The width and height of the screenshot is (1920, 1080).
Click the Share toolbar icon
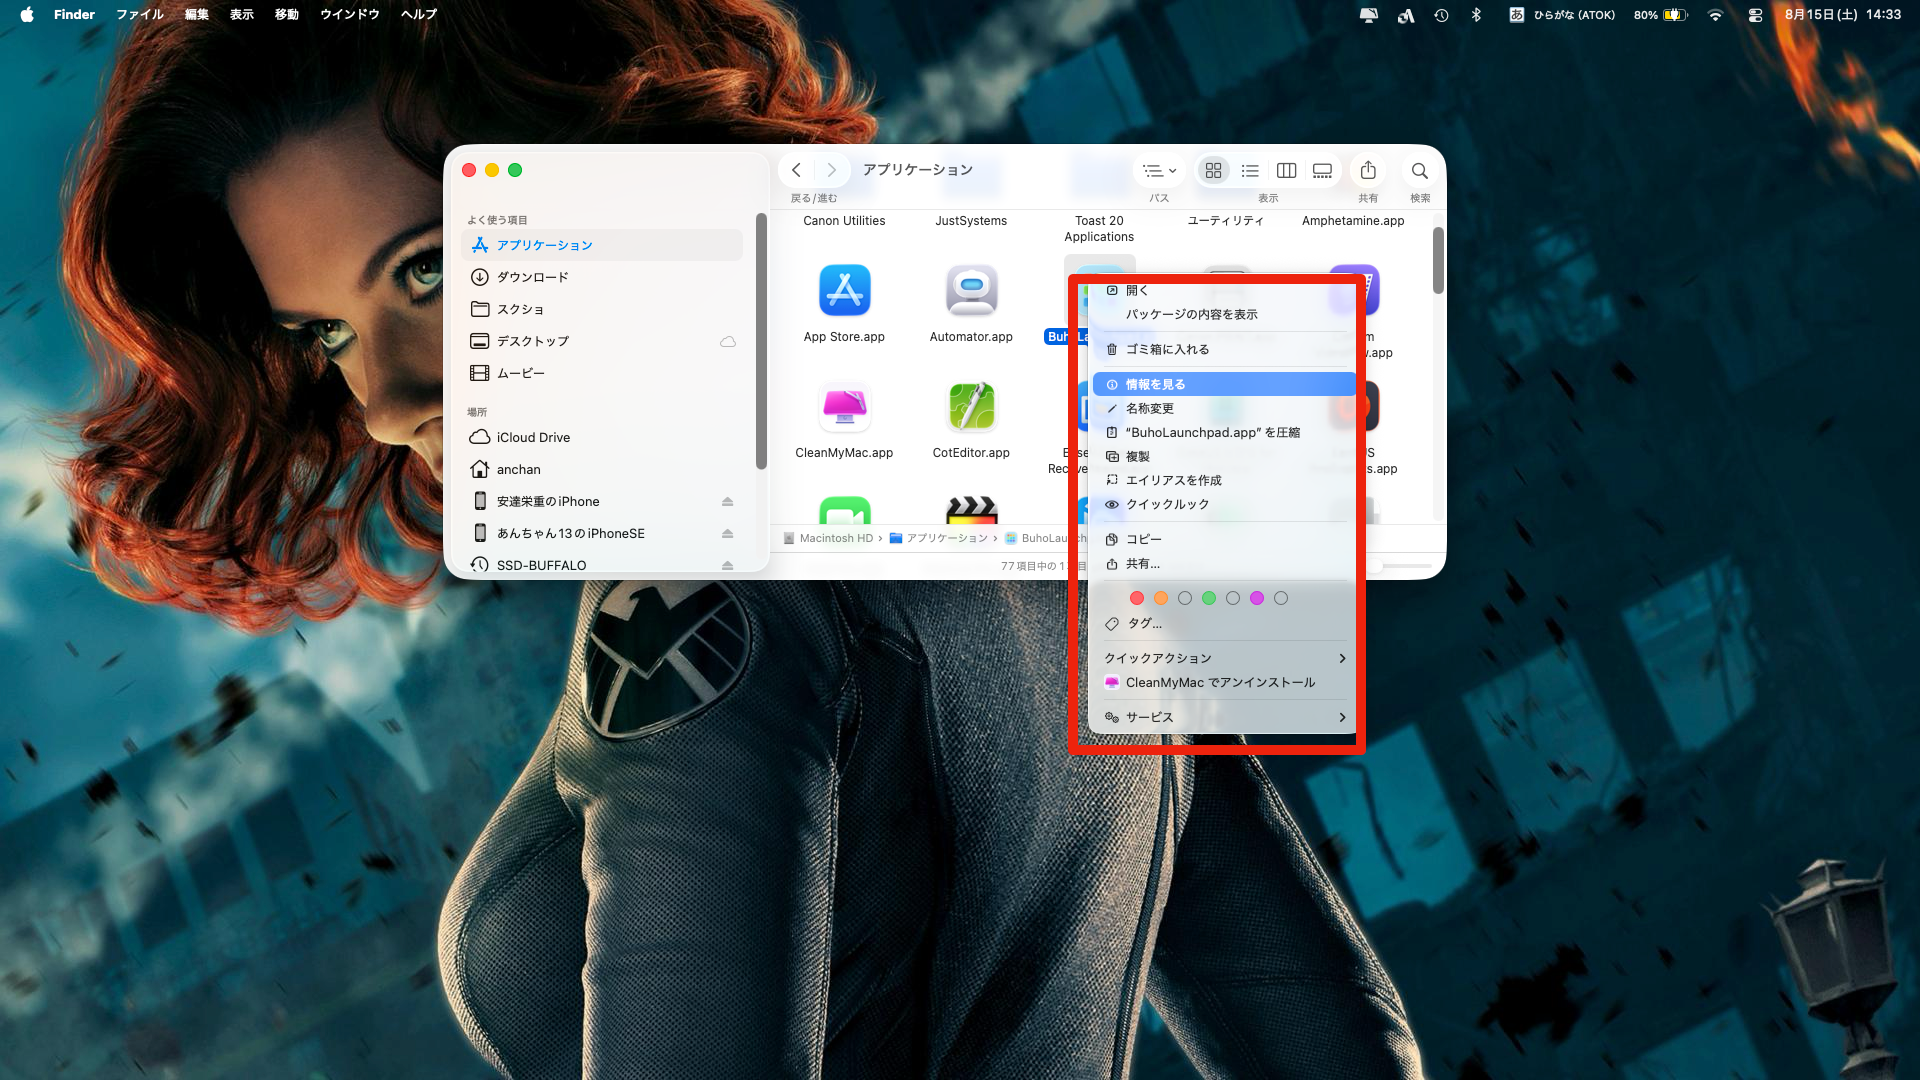pyautogui.click(x=1368, y=170)
